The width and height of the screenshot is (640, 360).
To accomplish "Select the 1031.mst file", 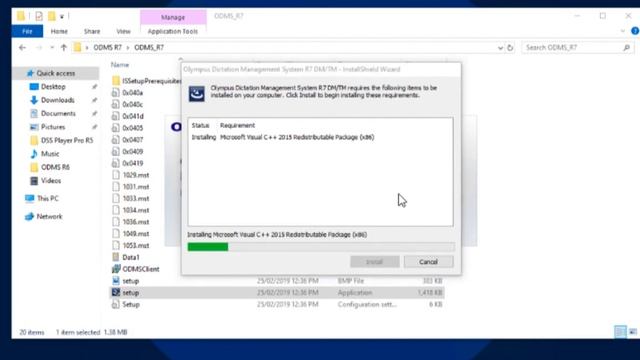I will [136, 187].
